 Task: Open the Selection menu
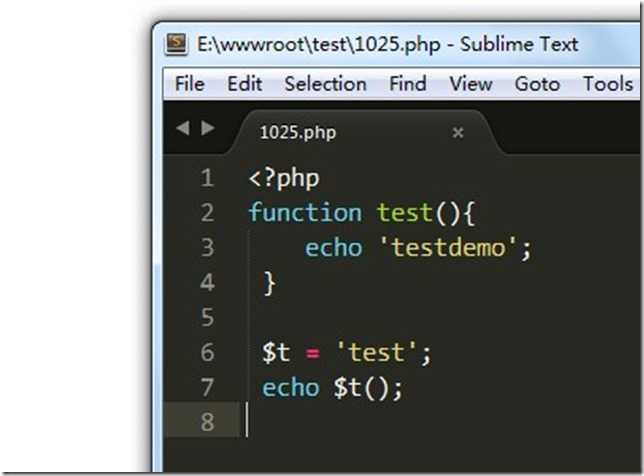pyautogui.click(x=325, y=84)
